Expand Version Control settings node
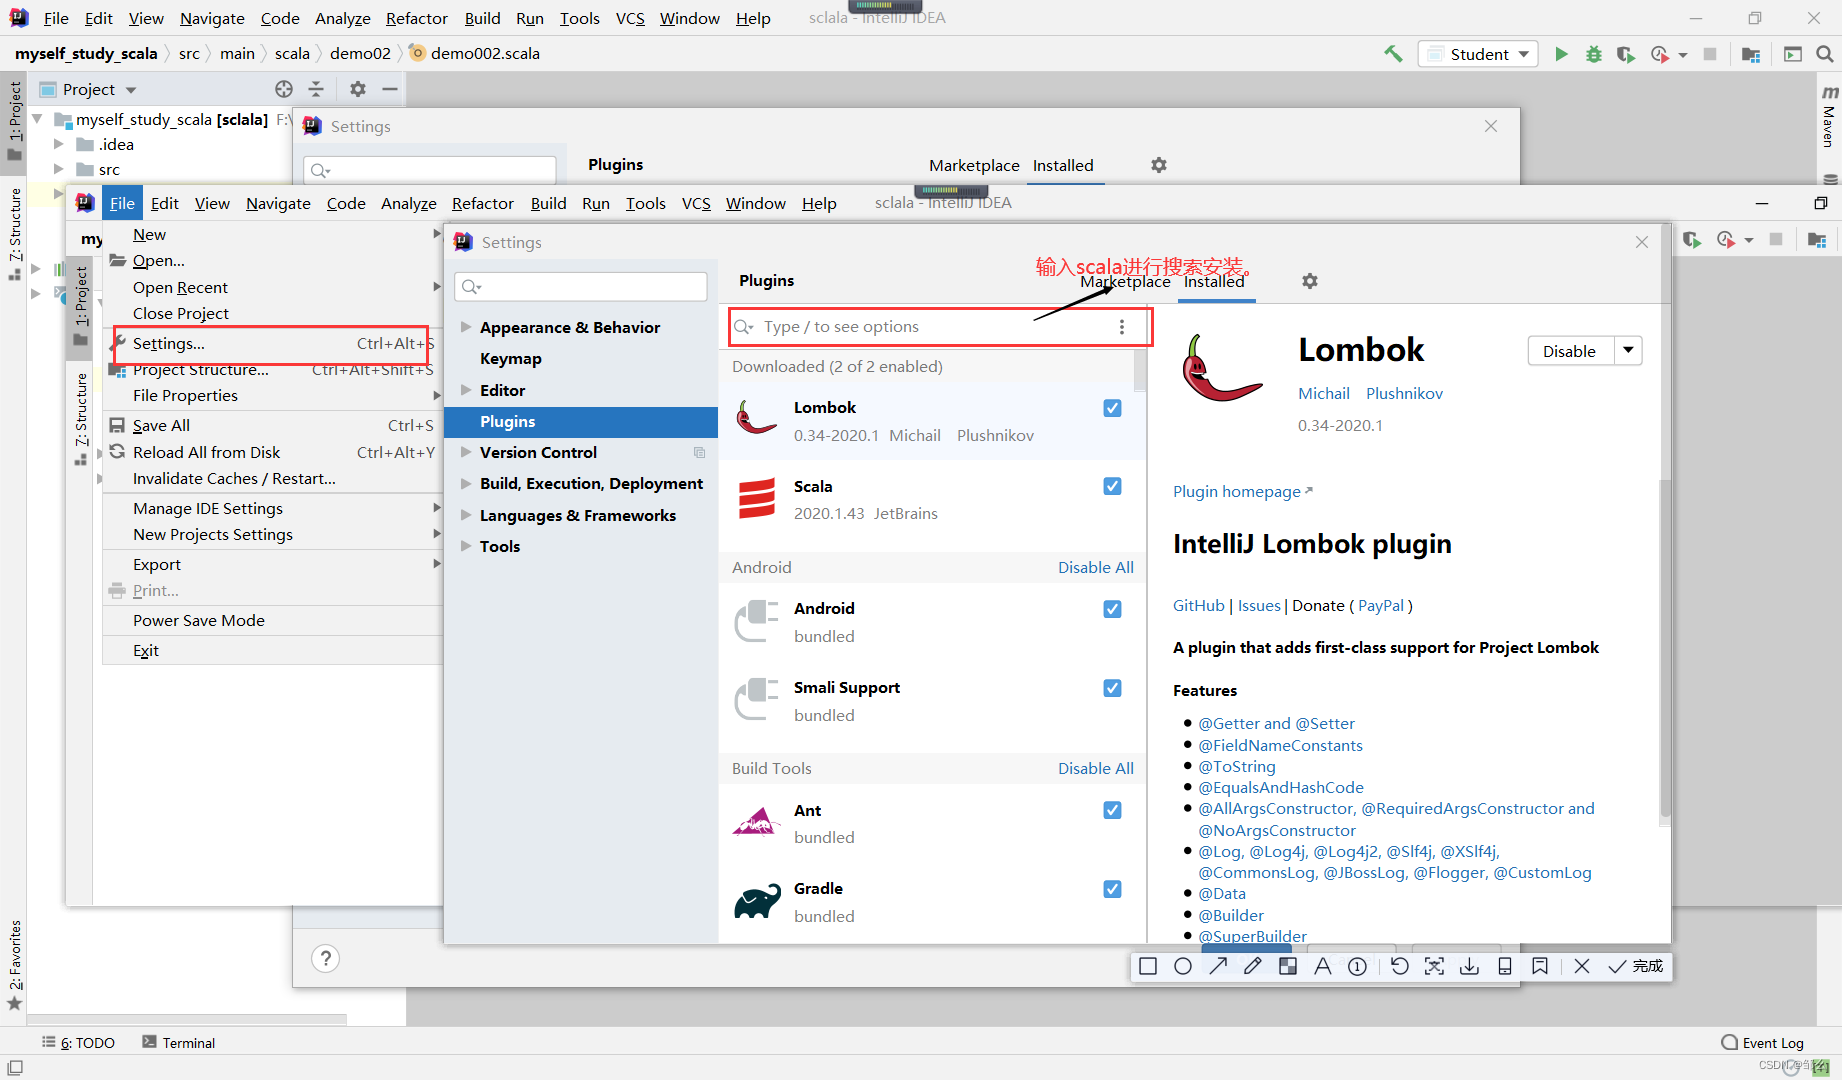The width and height of the screenshot is (1842, 1080). point(465,452)
